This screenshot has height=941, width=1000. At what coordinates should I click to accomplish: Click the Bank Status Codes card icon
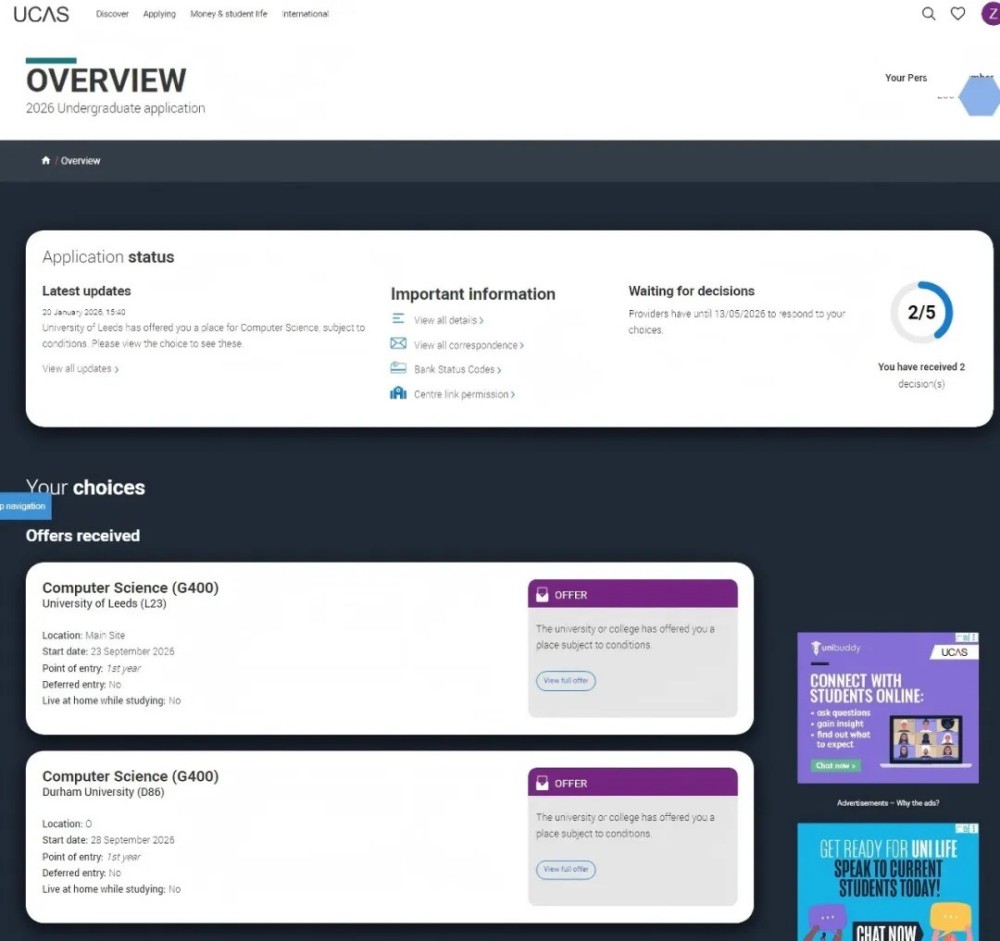coord(398,369)
